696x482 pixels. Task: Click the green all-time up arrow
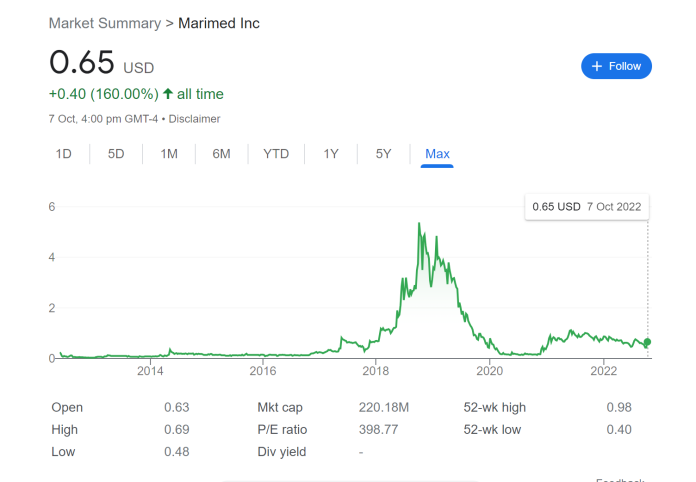pos(169,94)
